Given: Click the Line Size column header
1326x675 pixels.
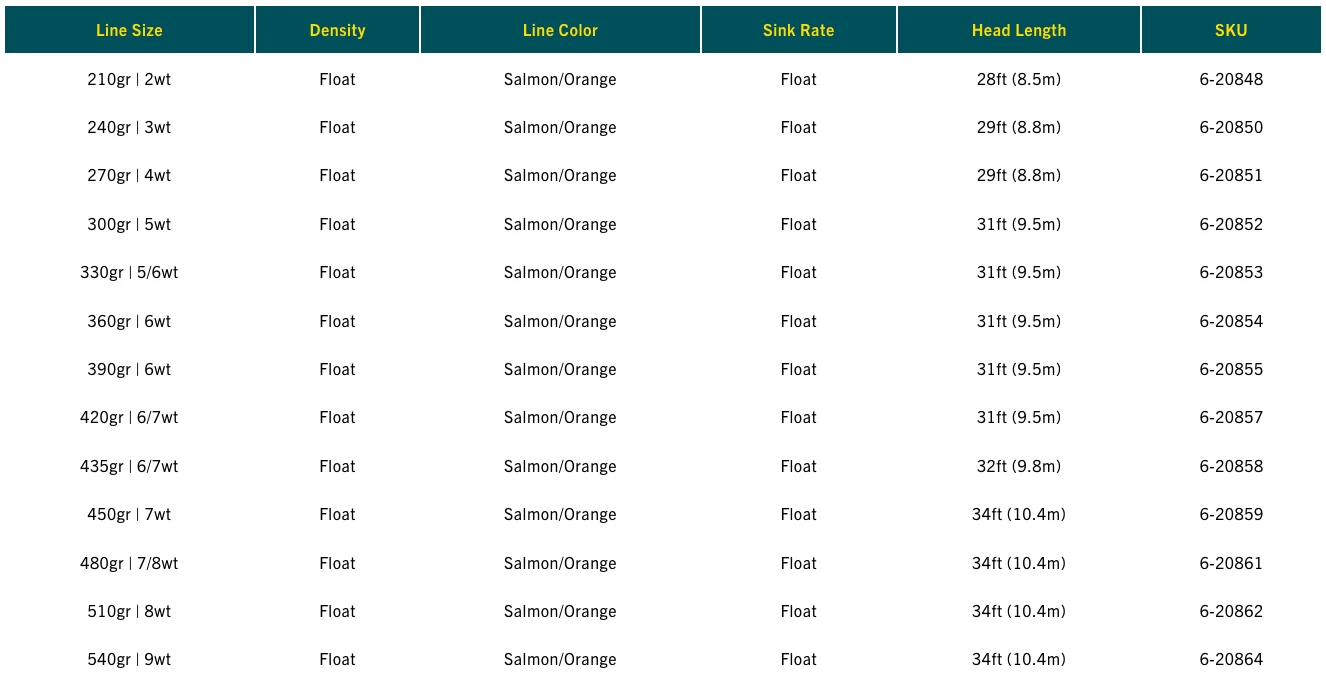Looking at the screenshot, I should [x=129, y=30].
